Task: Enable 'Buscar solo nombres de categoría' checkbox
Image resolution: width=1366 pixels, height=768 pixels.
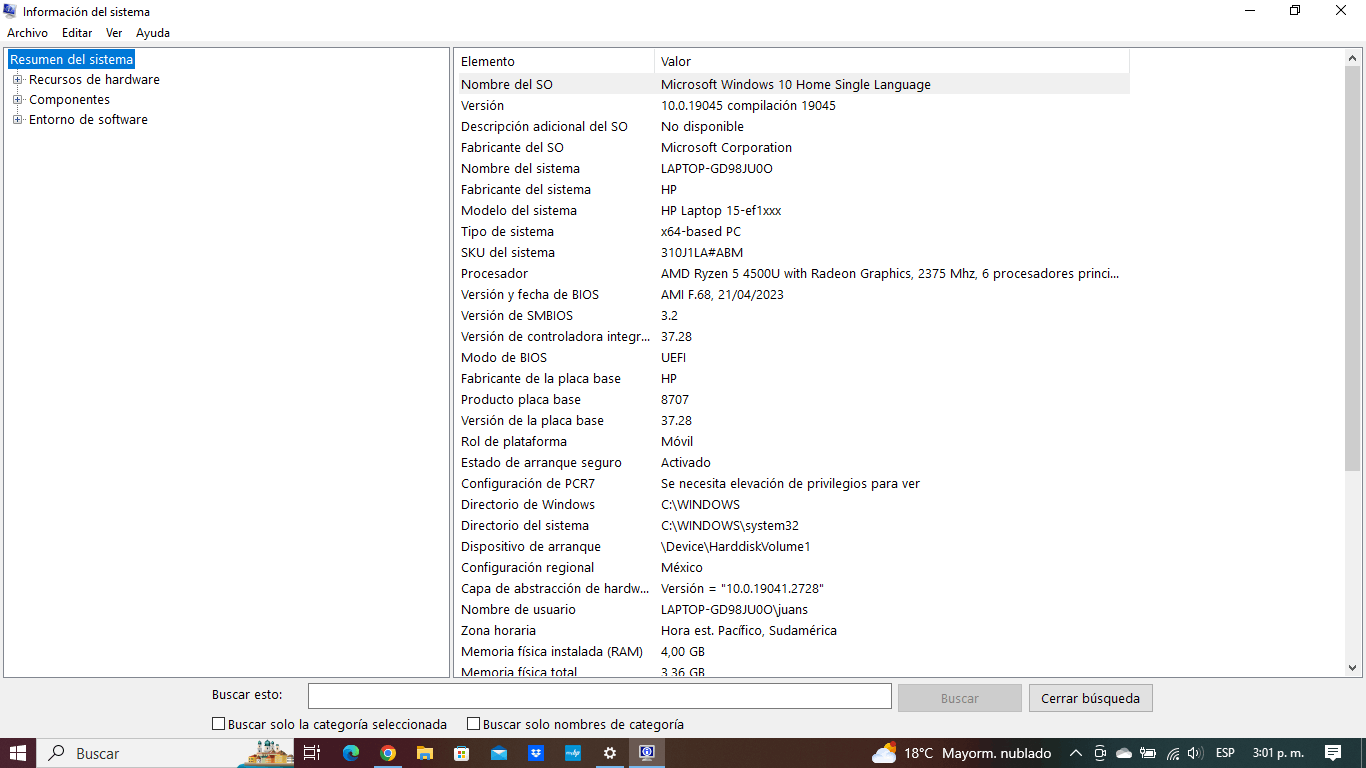Action: [x=474, y=724]
